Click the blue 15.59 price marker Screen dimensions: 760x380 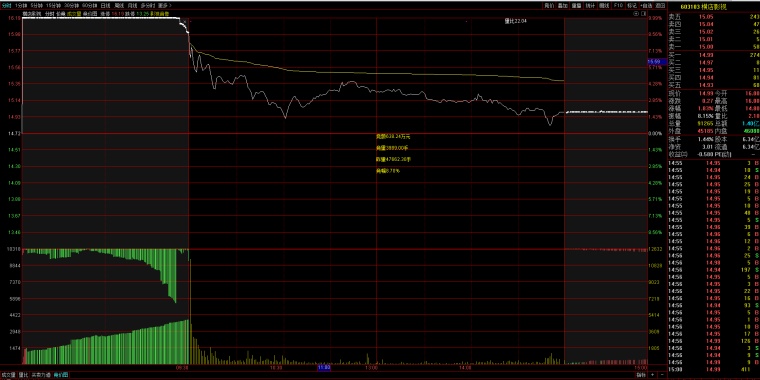coord(654,62)
